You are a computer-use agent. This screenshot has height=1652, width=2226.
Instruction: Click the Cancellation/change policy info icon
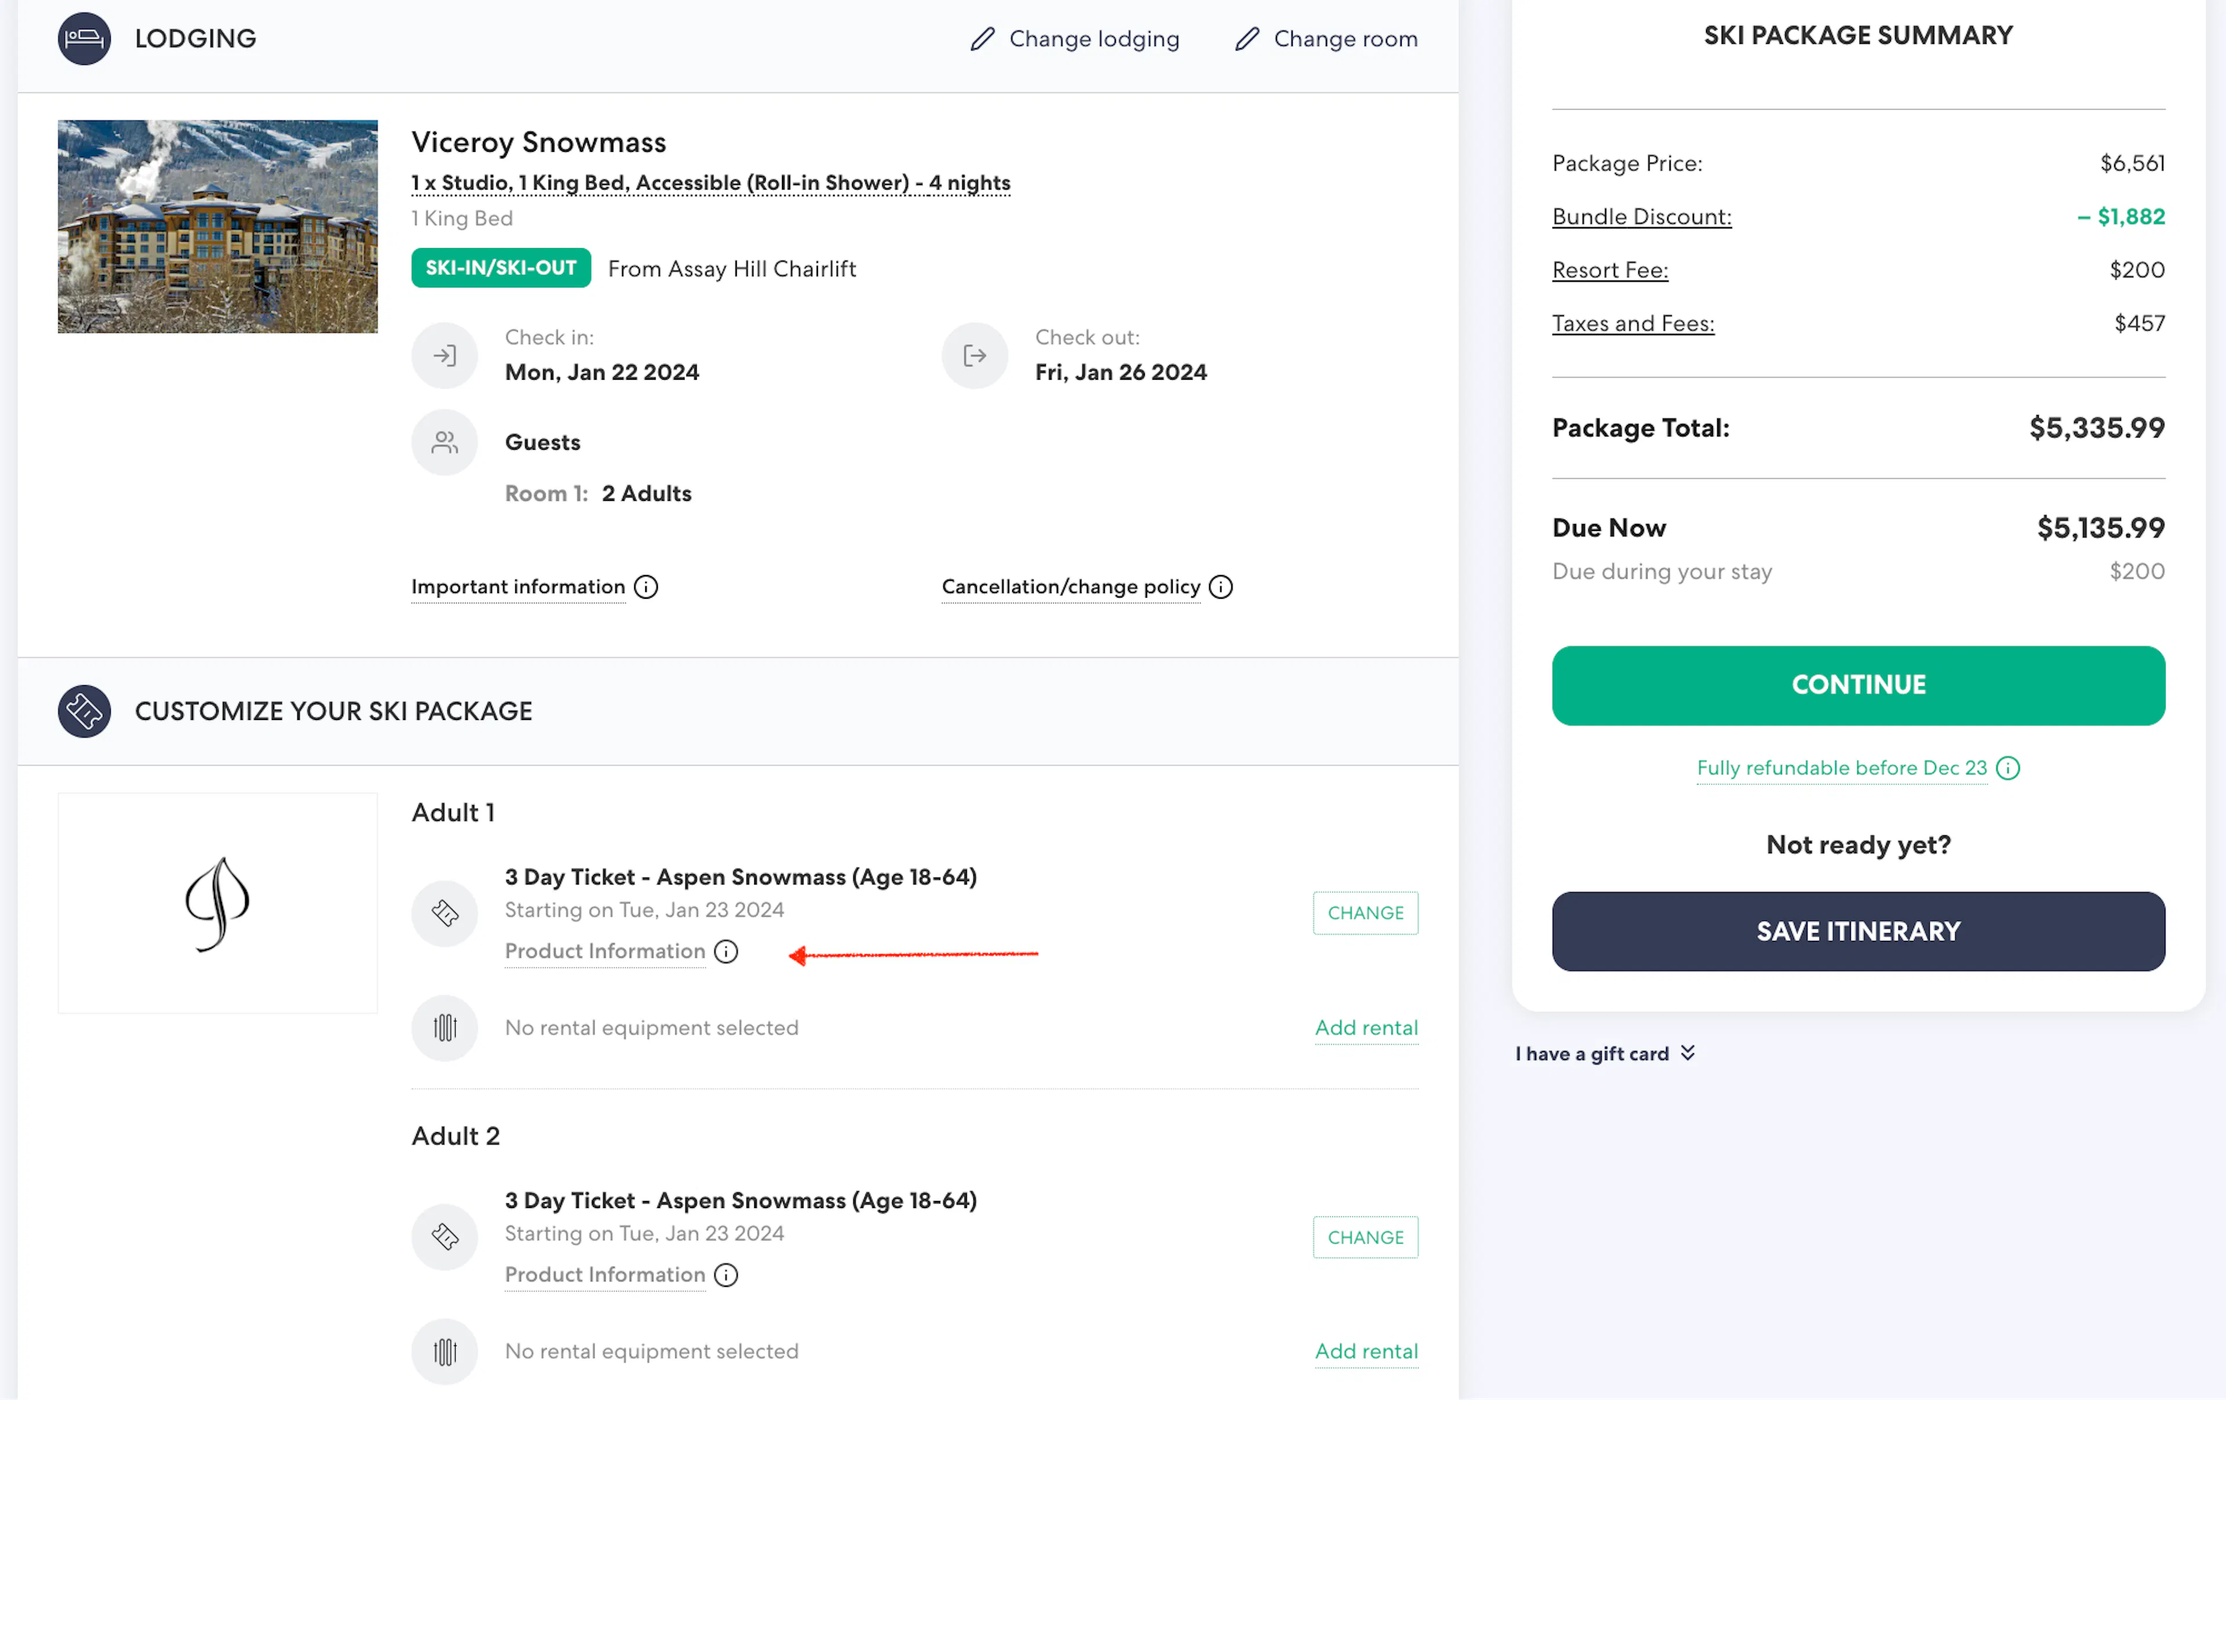1220,587
